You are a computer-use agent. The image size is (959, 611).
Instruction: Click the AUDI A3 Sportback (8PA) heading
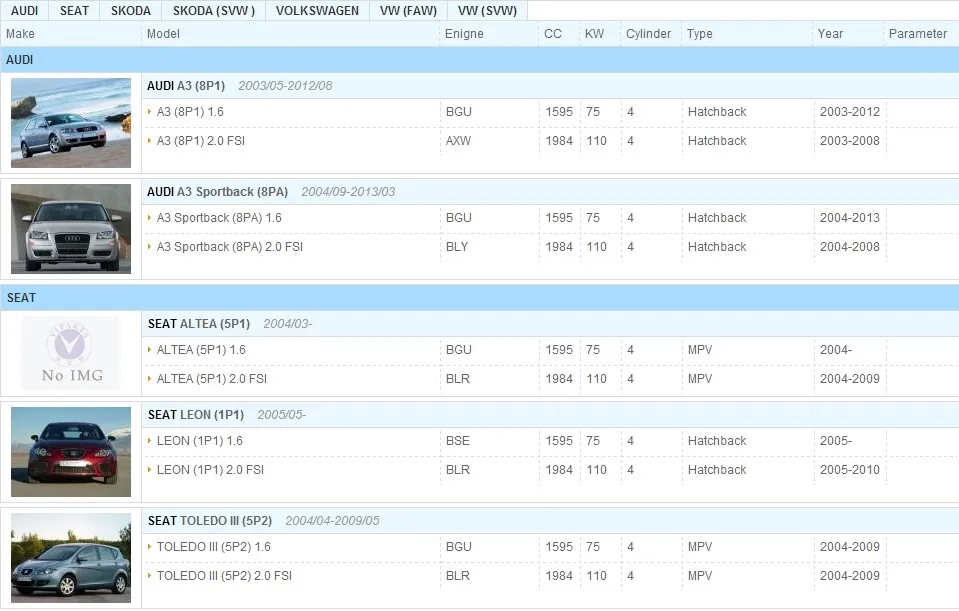tap(217, 191)
